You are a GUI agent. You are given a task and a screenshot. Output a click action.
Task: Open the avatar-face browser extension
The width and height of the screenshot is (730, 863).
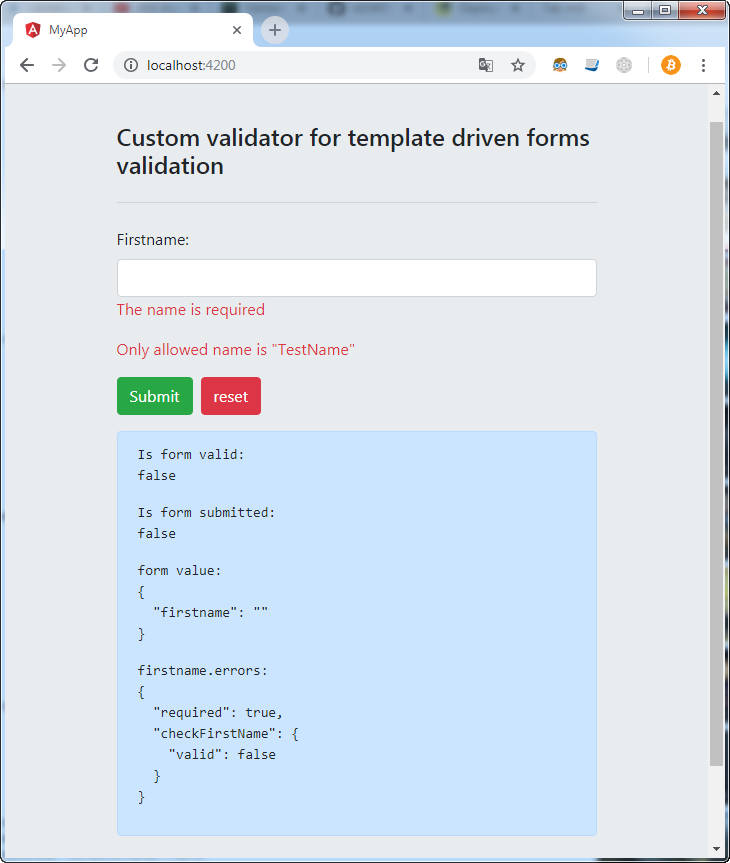click(560, 65)
